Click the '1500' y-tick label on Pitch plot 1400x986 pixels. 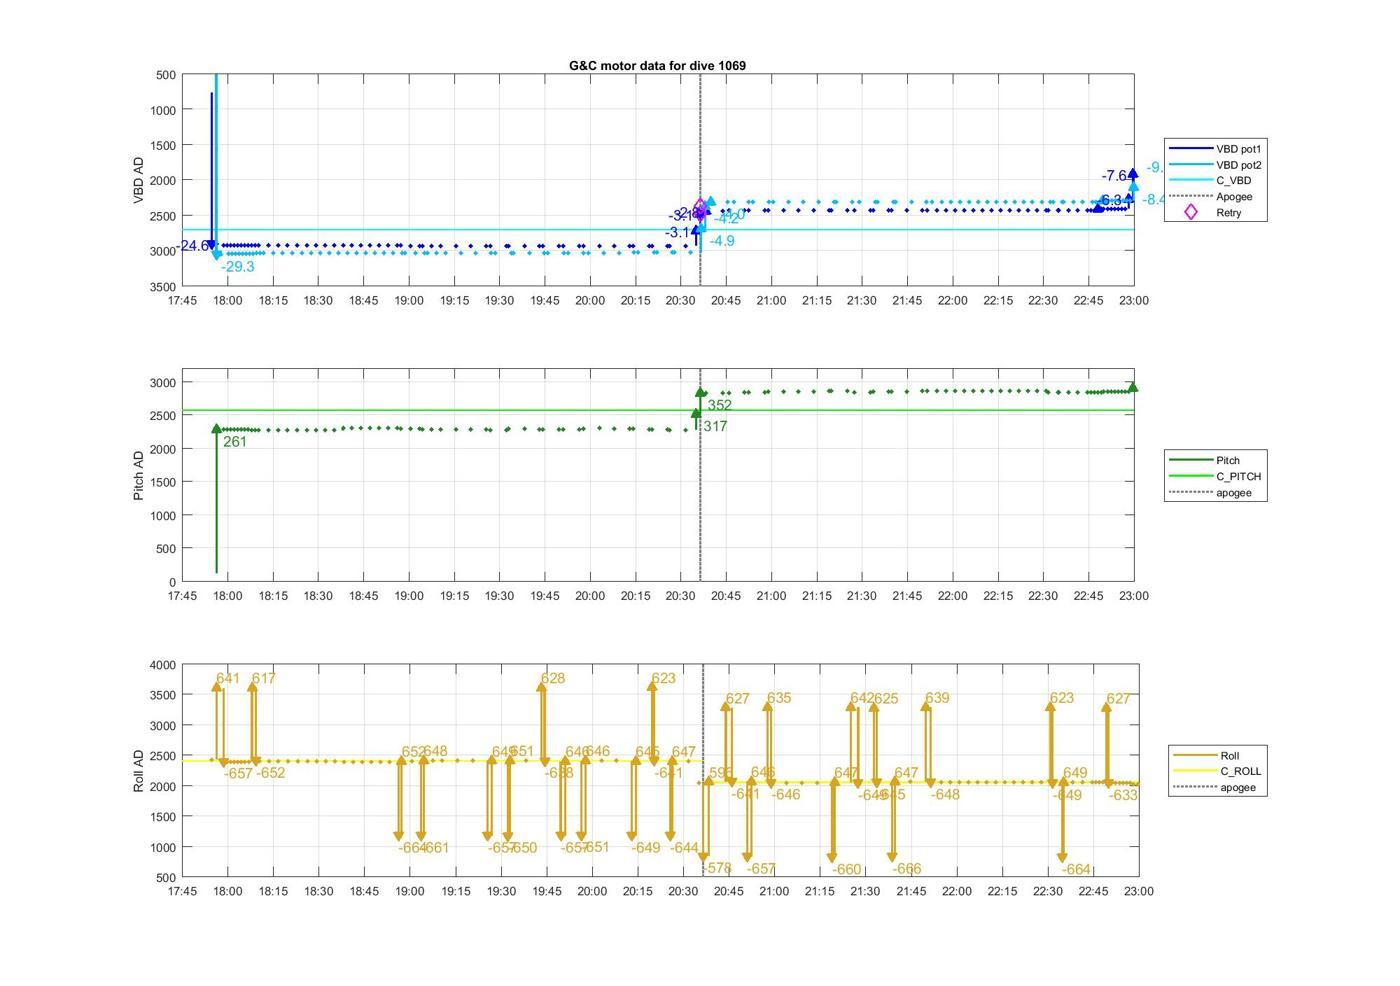(163, 482)
